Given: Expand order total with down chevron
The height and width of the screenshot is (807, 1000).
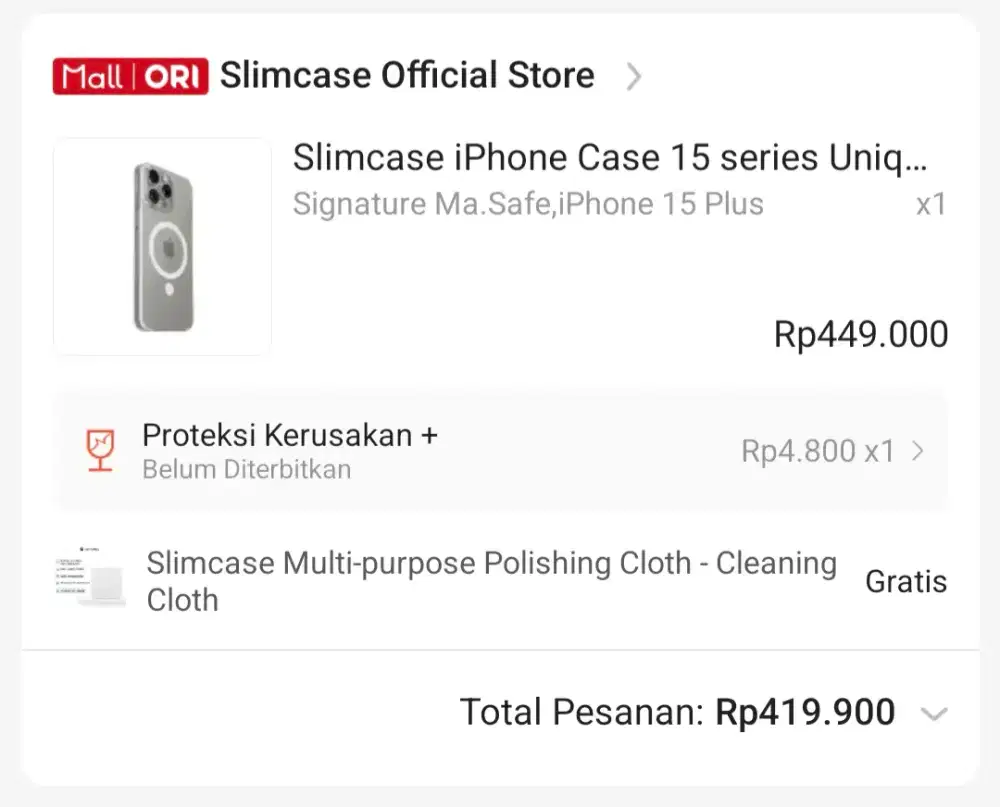Looking at the screenshot, I should 933,714.
